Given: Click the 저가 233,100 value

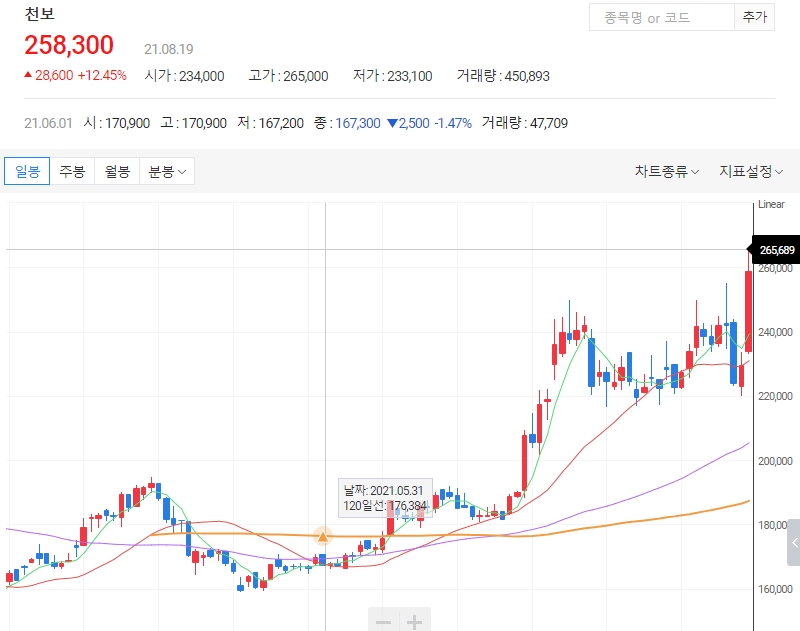Looking at the screenshot, I should 392,76.
